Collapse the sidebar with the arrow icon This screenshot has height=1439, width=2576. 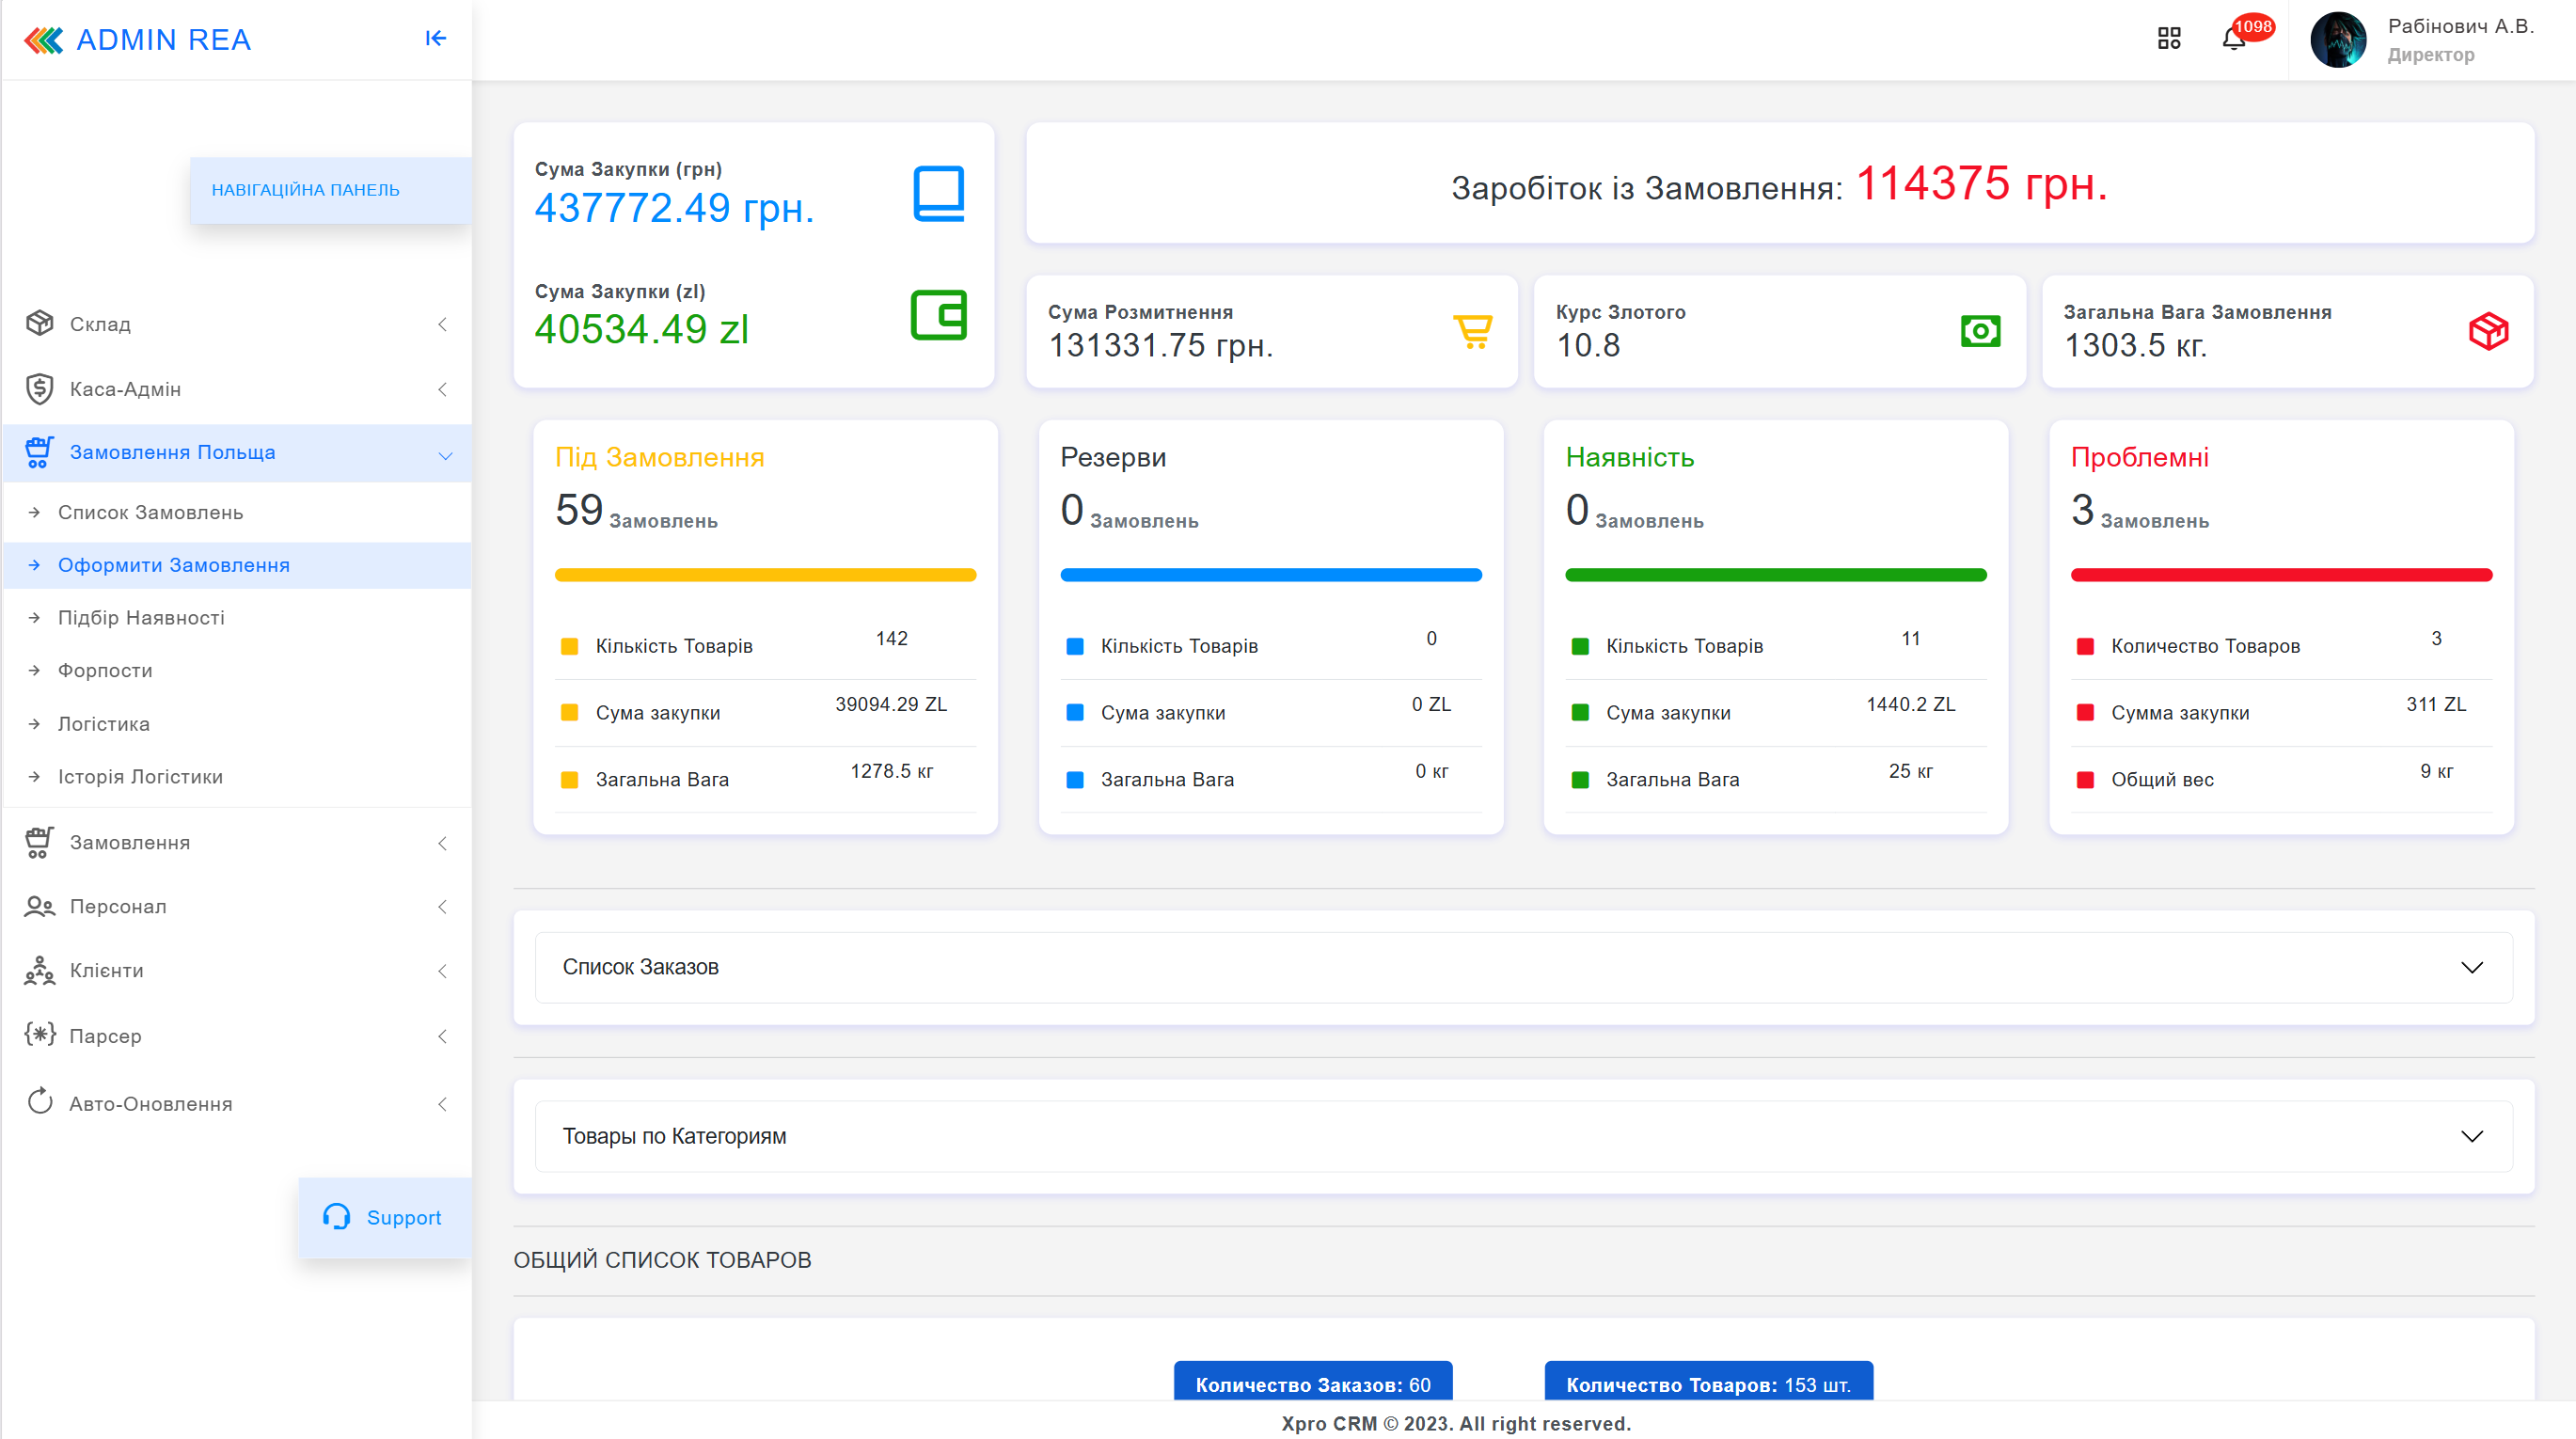point(435,38)
